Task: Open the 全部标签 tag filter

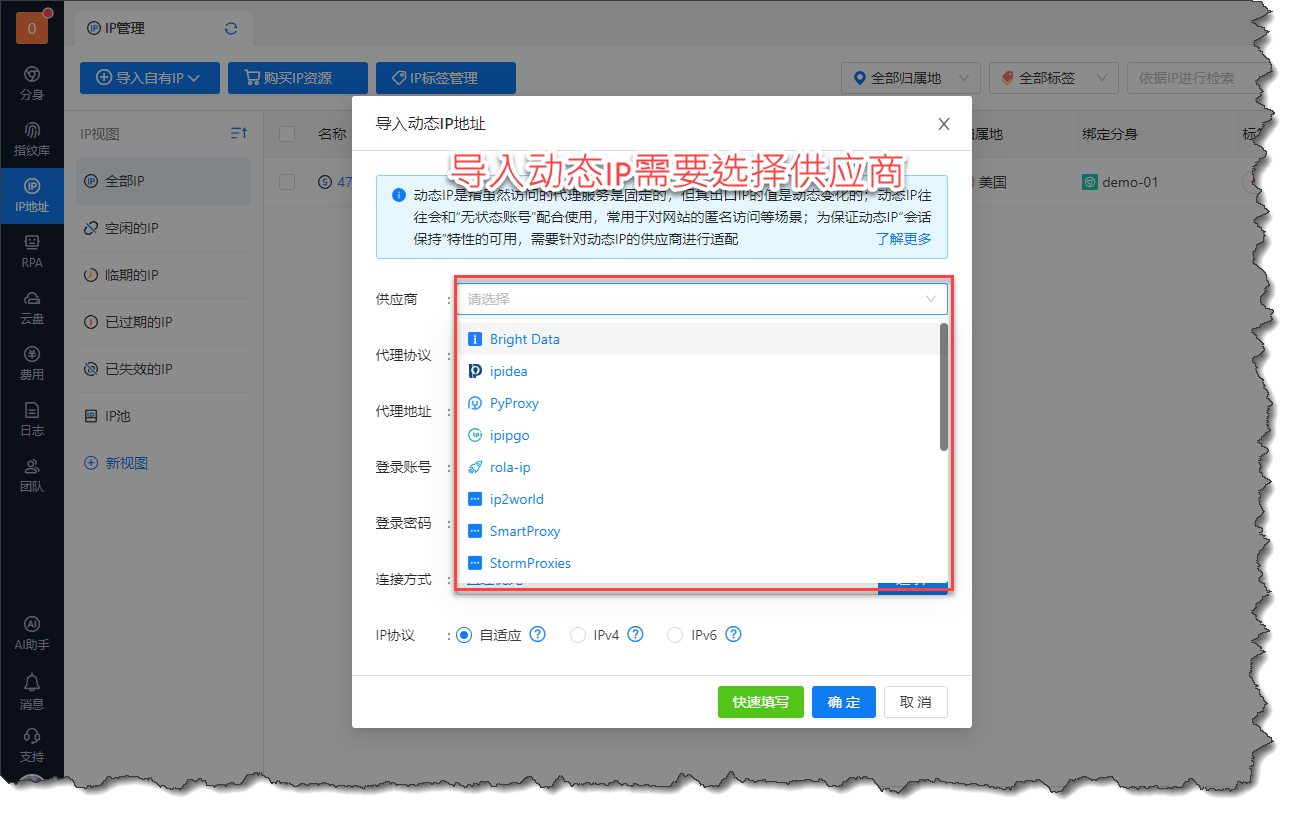Action: point(1054,78)
